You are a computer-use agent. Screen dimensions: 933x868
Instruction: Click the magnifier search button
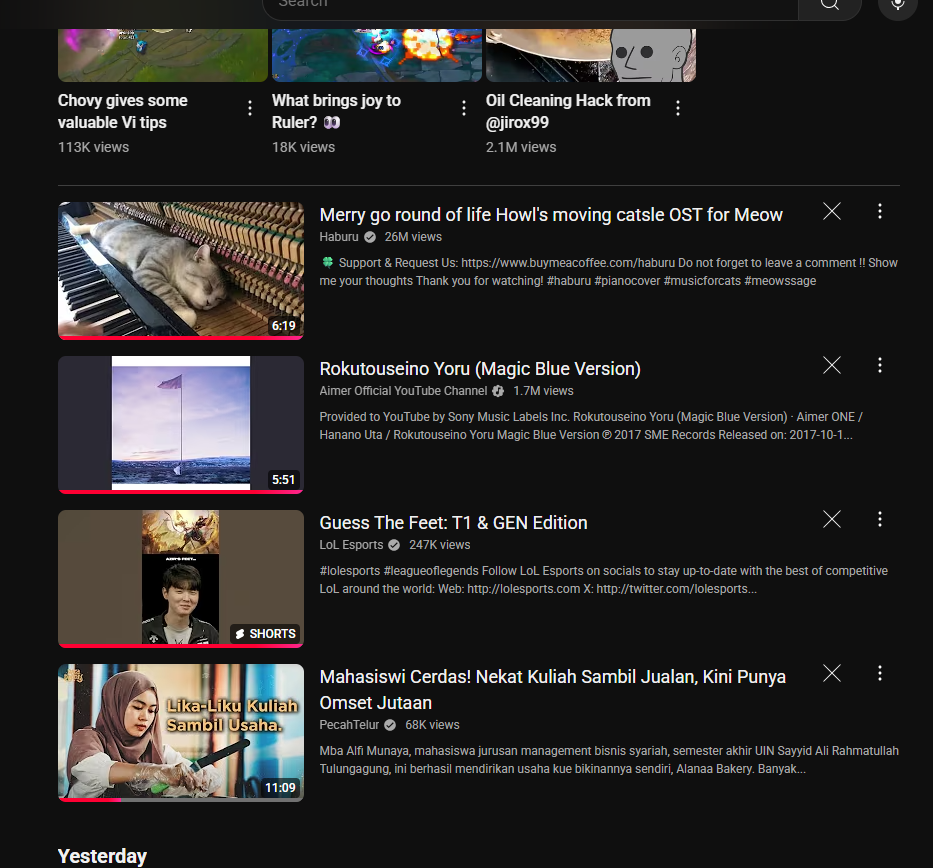pos(829,6)
